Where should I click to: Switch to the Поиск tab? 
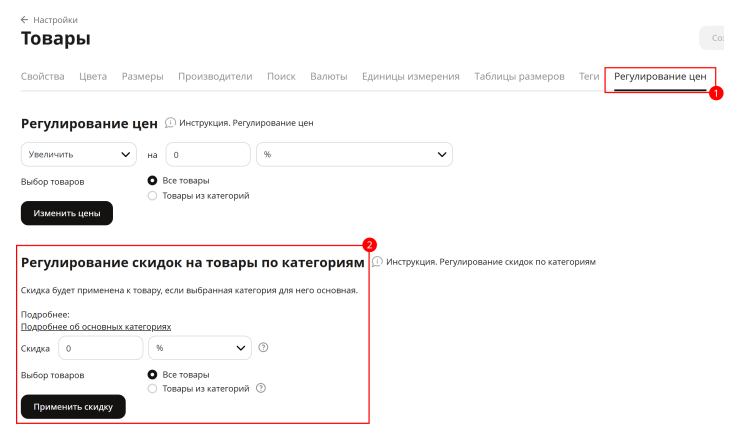pyautogui.click(x=281, y=76)
